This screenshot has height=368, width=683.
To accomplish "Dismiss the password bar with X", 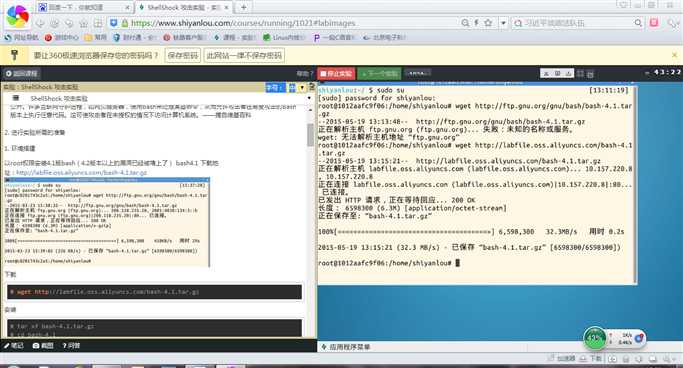I will tap(674, 55).
